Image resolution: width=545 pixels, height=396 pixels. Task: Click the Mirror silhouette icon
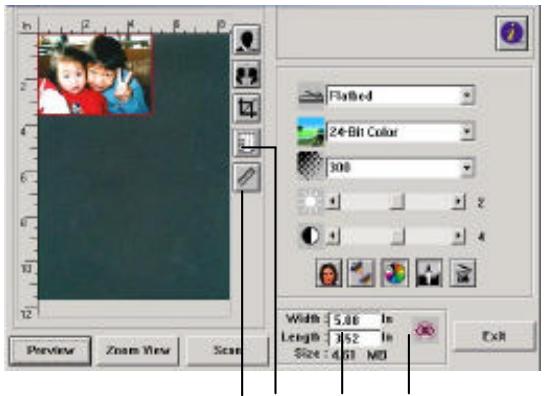[246, 39]
